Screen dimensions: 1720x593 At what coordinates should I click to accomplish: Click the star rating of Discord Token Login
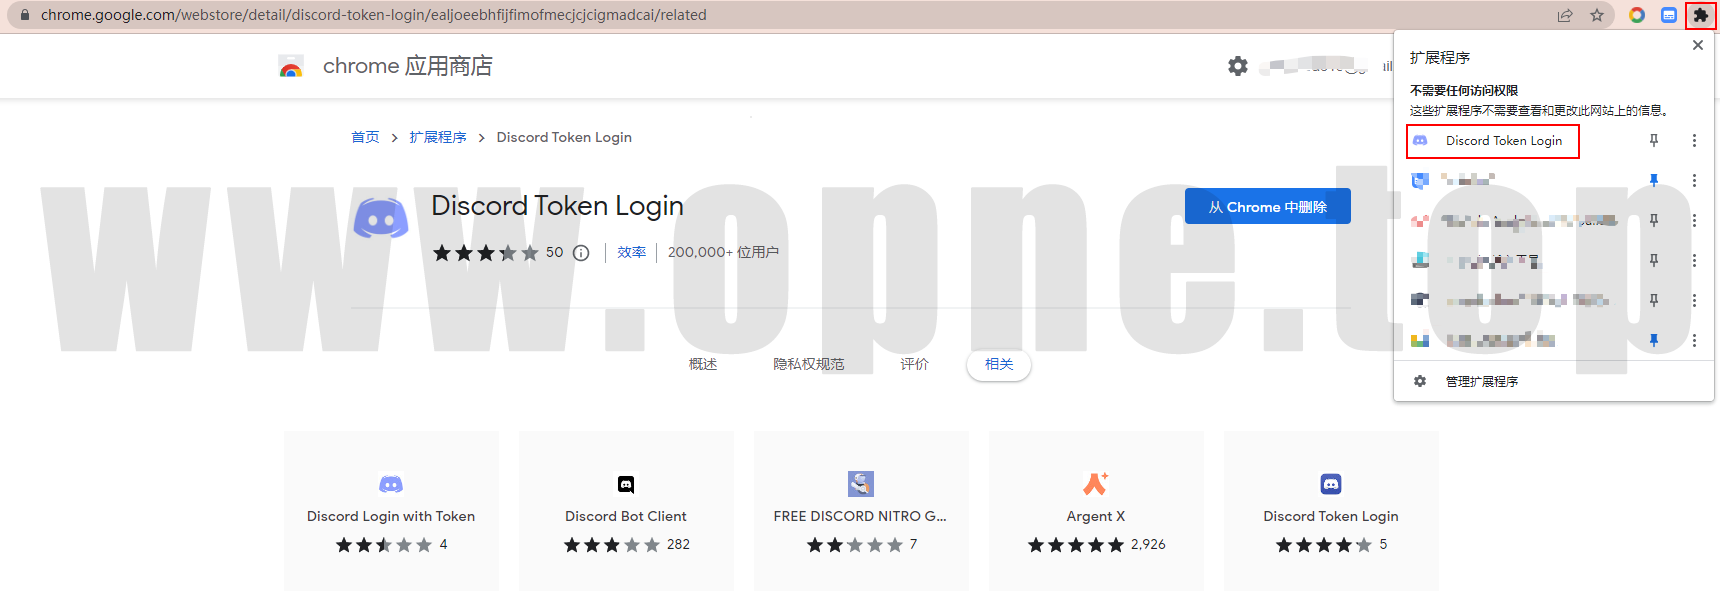[x=485, y=253]
